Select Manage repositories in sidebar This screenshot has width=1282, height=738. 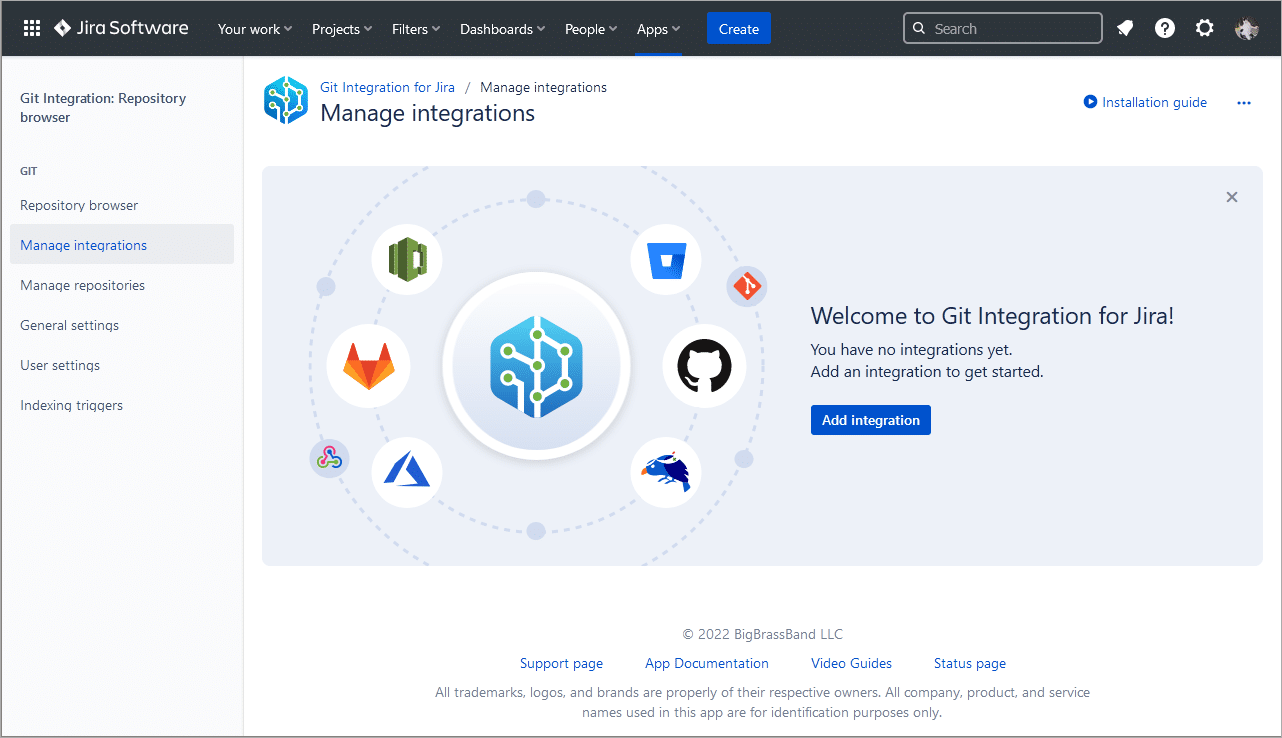point(83,285)
